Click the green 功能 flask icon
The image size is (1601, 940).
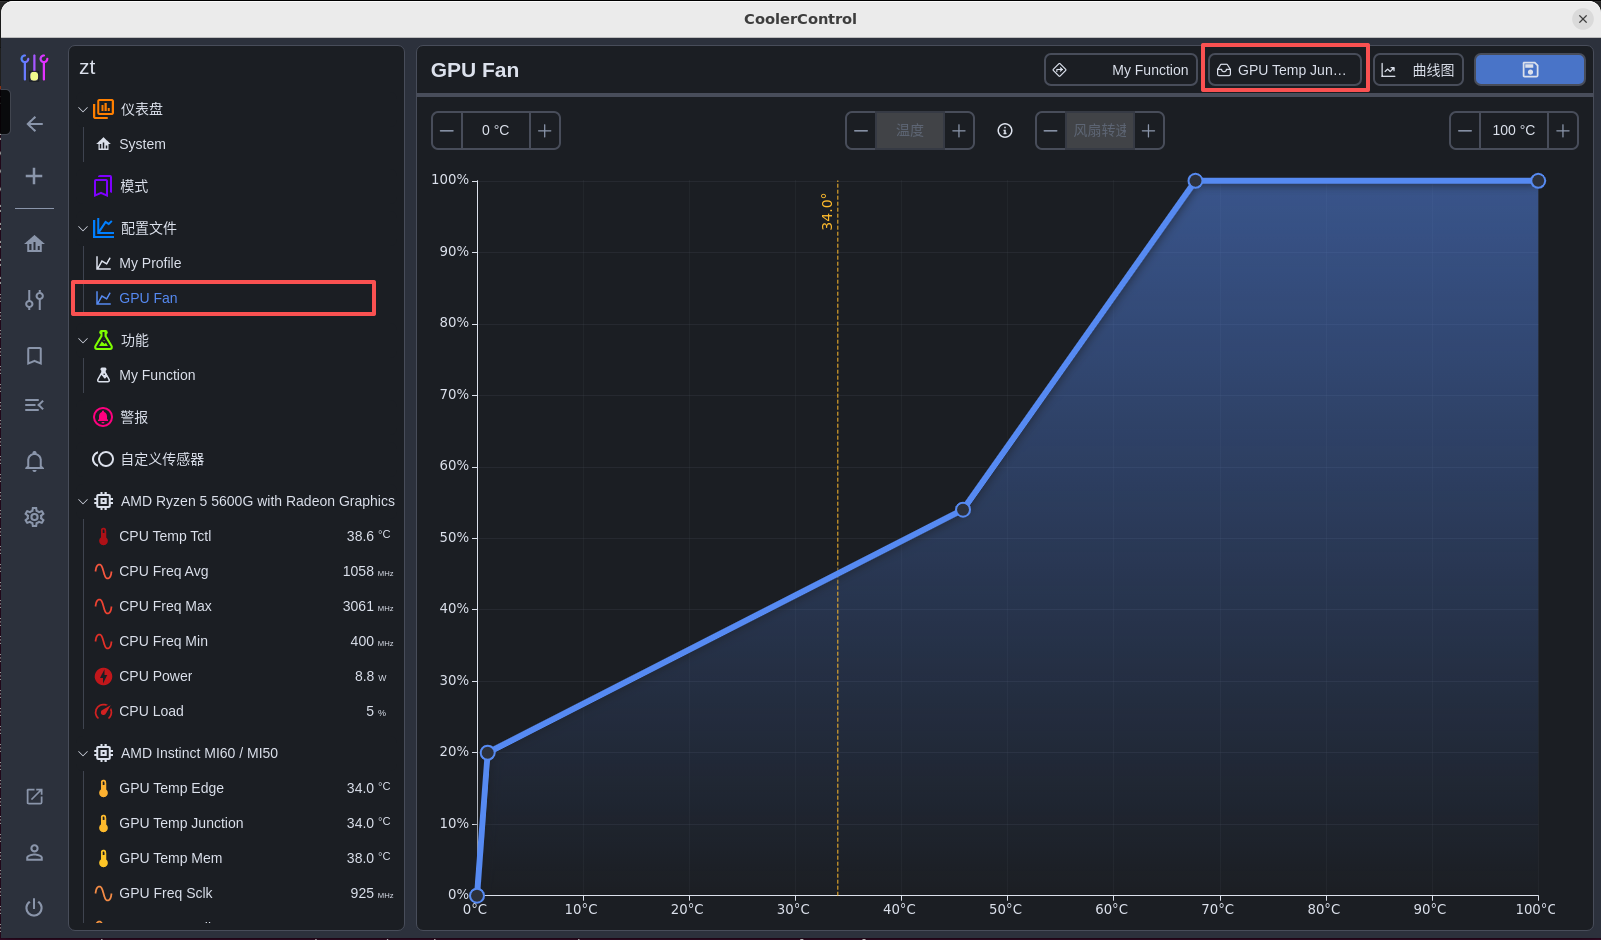[103, 340]
